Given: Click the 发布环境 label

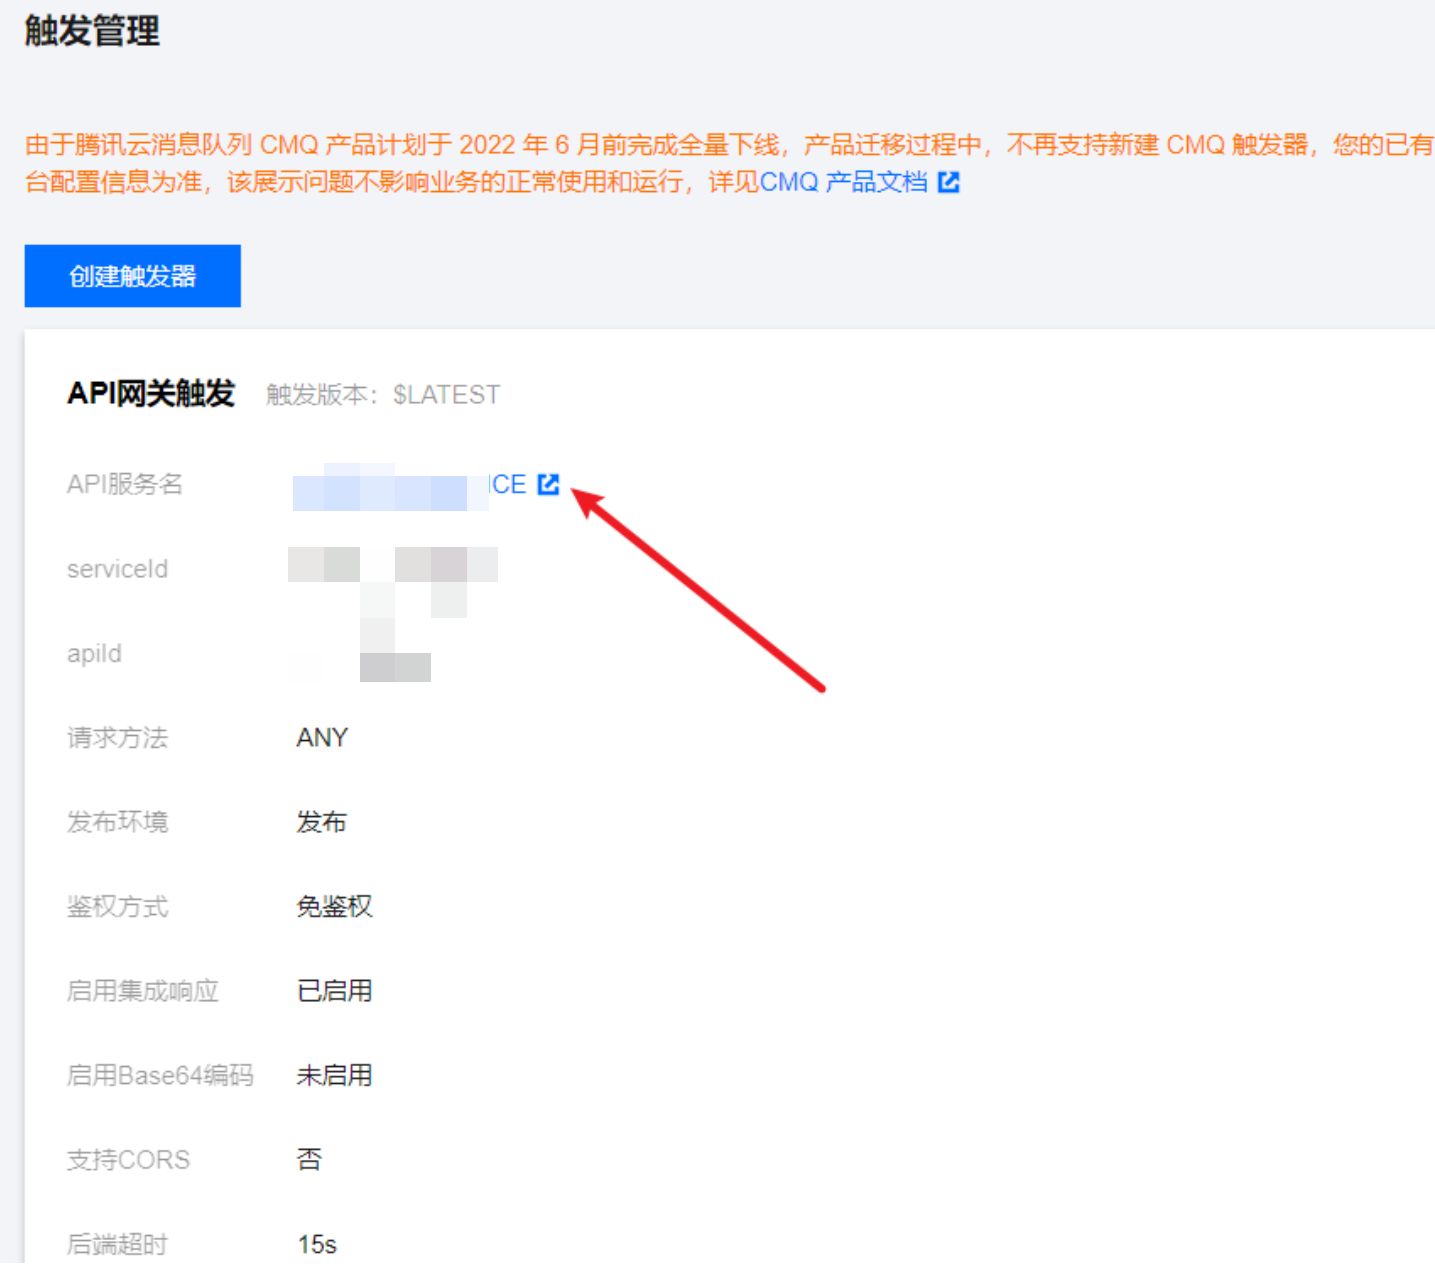Looking at the screenshot, I should (117, 822).
